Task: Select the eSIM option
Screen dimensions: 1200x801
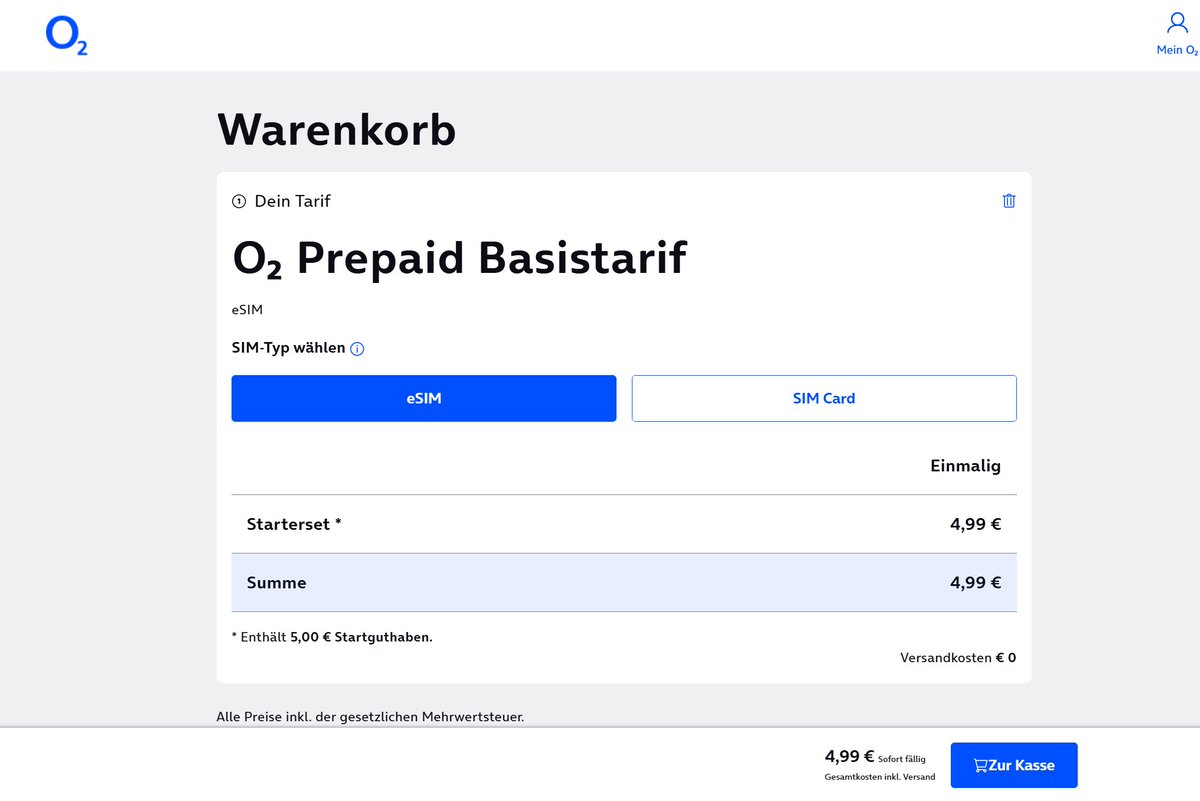Action: [424, 398]
